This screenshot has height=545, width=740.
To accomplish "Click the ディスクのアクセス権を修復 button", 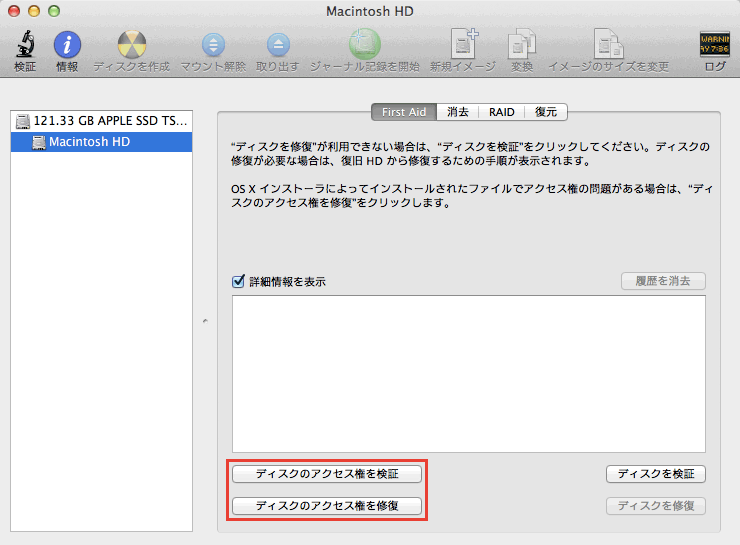I will pos(327,506).
